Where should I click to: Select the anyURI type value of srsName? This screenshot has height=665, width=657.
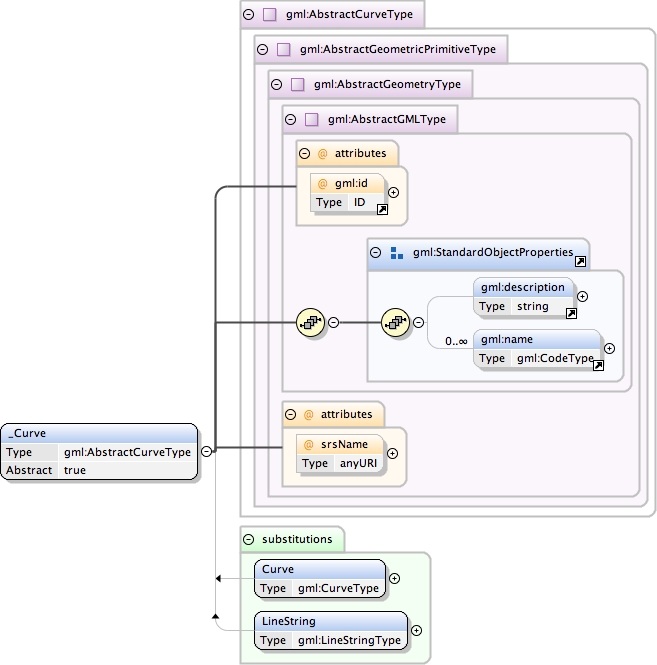358,464
